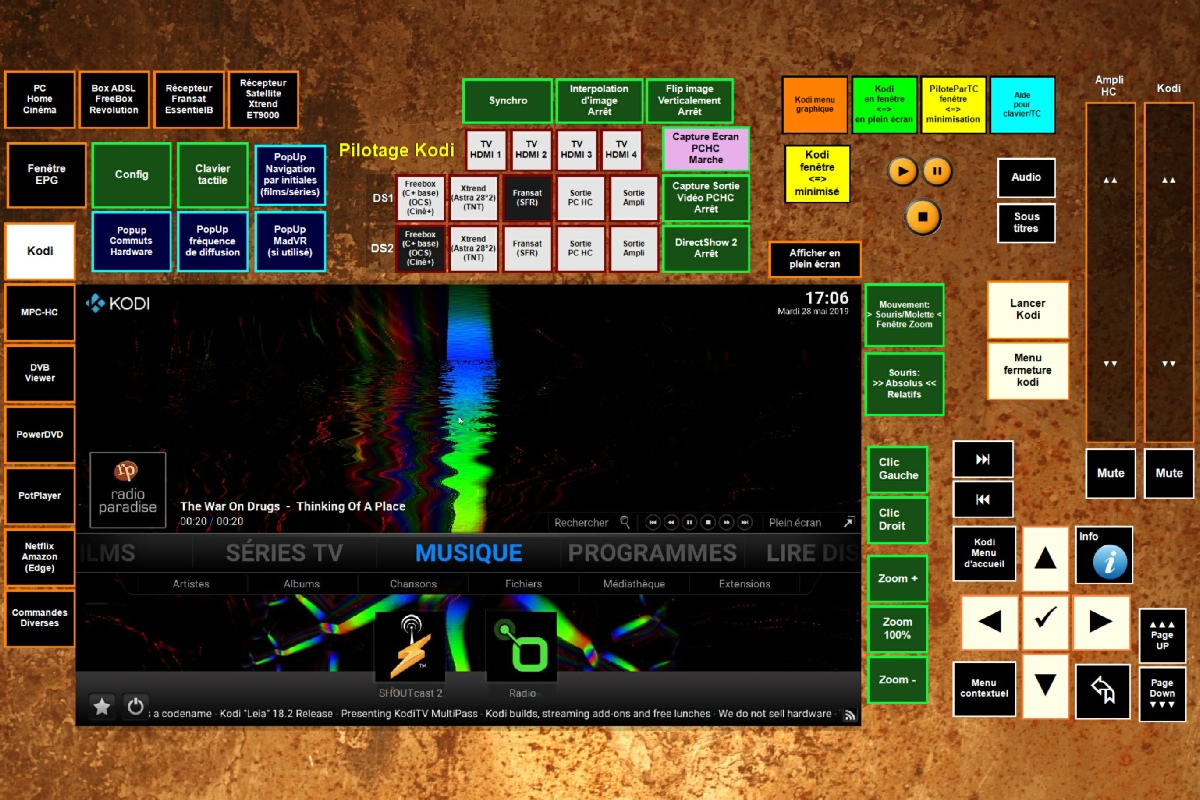The height and width of the screenshot is (800, 1200).
Task: Click the skip-next remote button above skip-previous
Action: (983, 459)
